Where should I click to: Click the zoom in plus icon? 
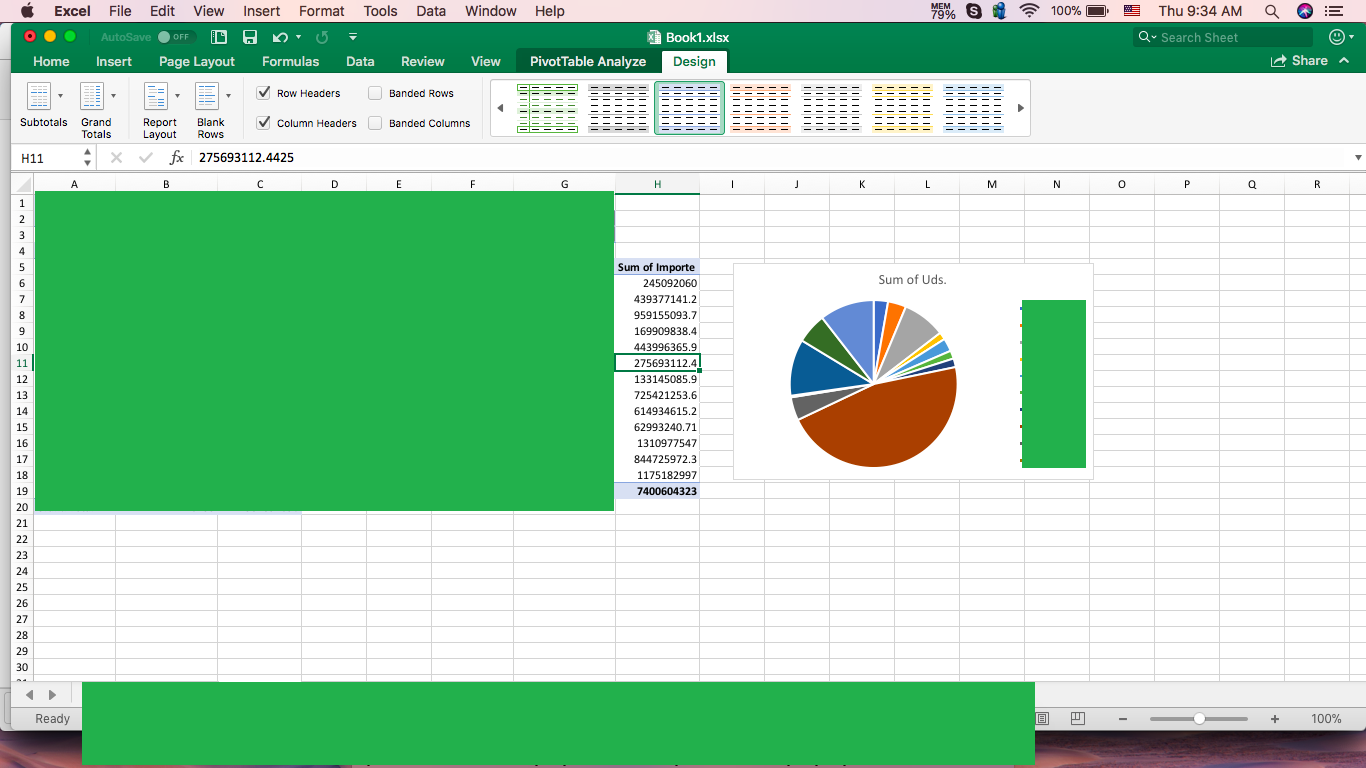click(1275, 719)
